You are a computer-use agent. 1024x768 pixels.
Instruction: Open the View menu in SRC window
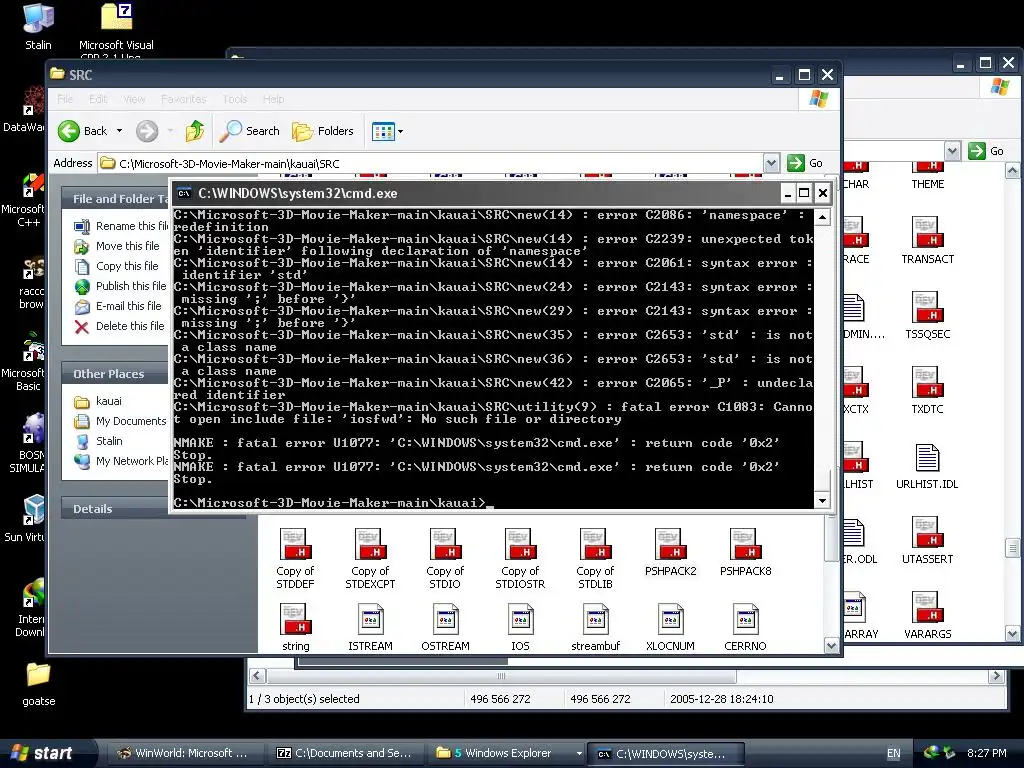[134, 99]
